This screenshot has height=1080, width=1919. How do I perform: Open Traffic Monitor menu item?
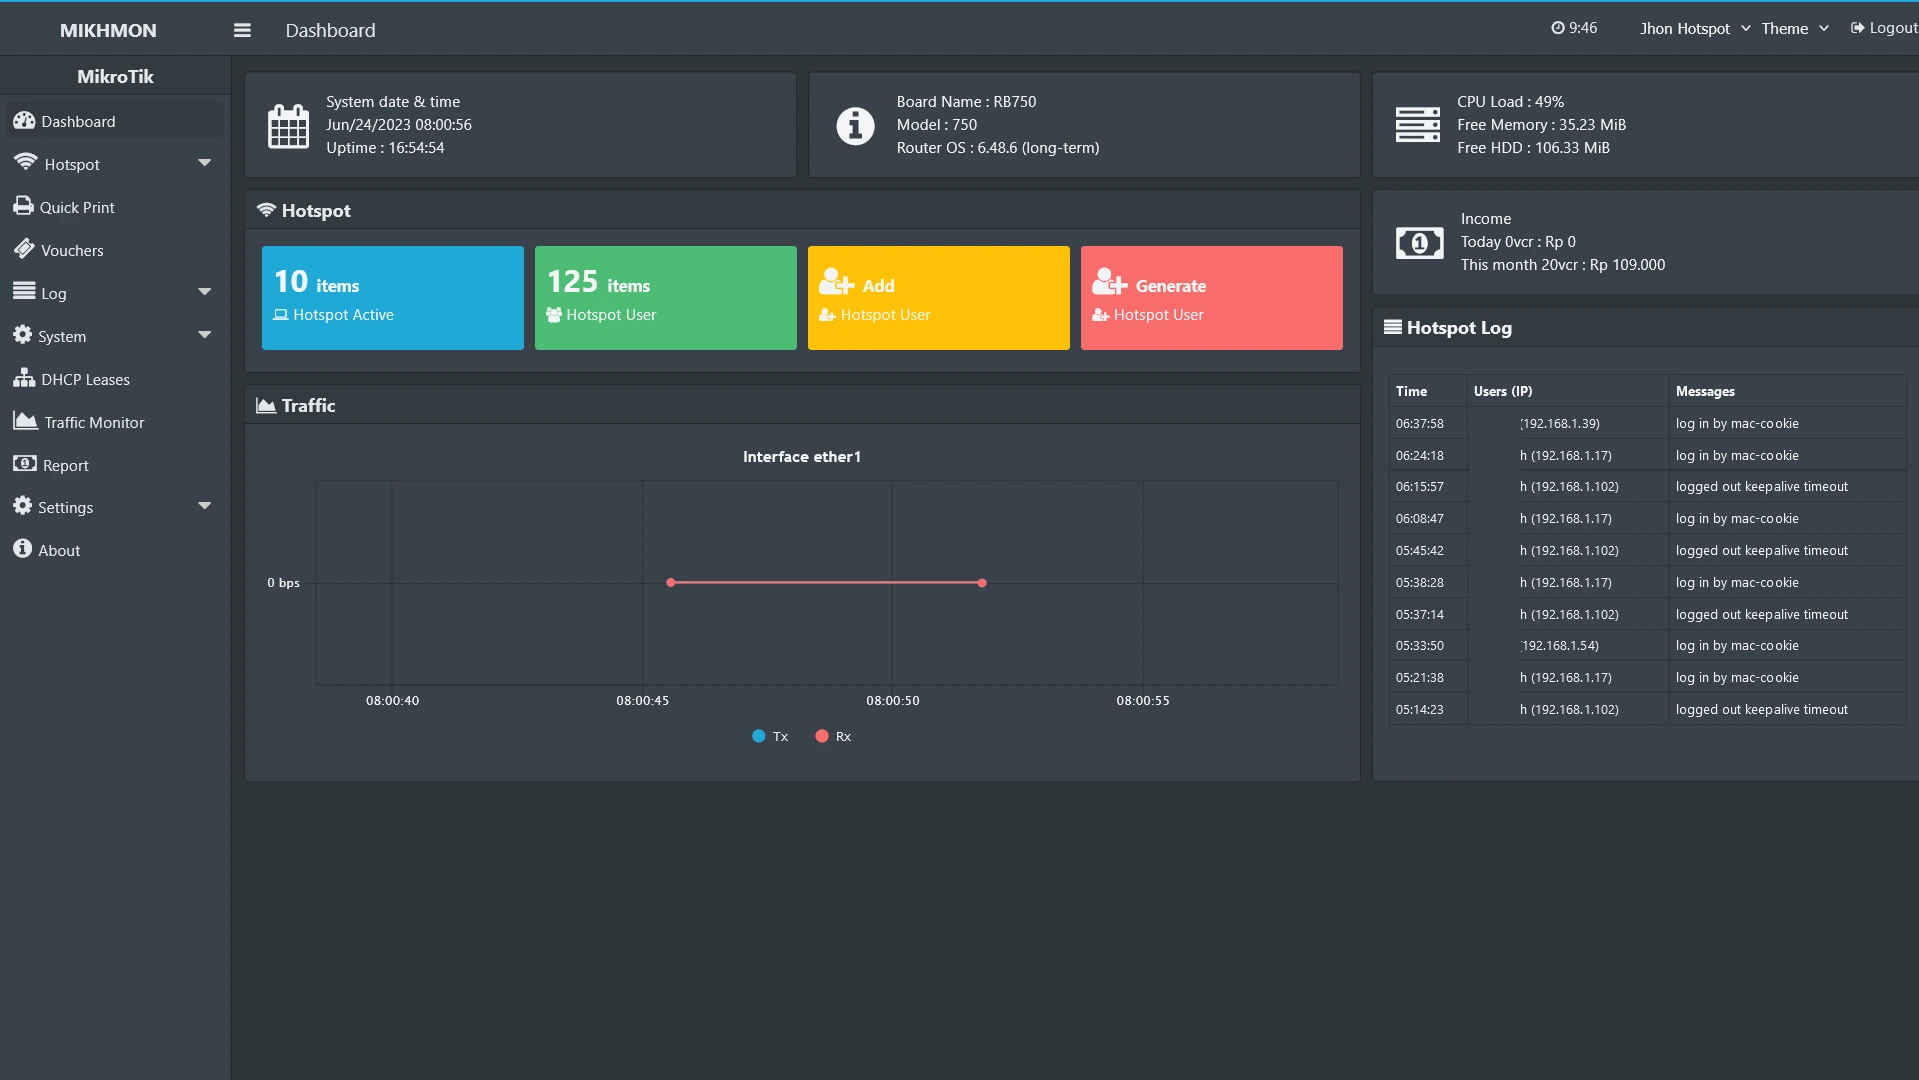[115, 422]
